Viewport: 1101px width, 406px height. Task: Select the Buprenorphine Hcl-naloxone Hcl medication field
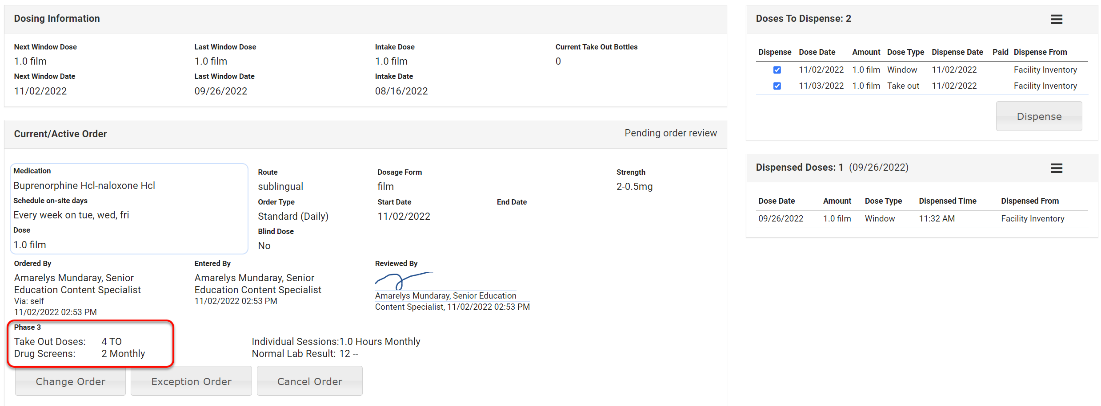click(x=84, y=185)
